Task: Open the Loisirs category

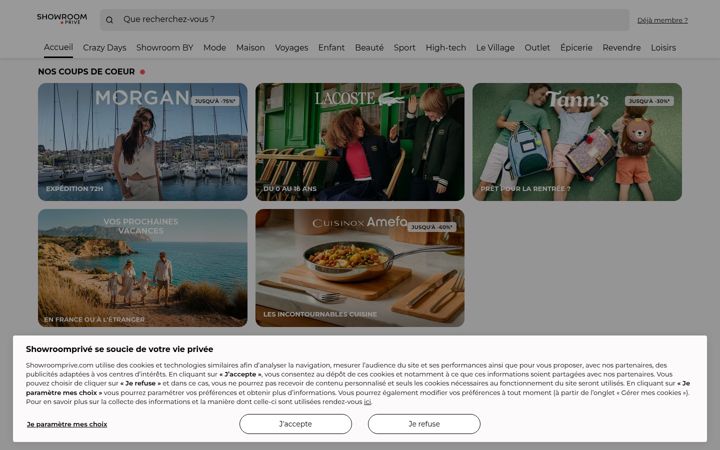Action: pos(663,48)
